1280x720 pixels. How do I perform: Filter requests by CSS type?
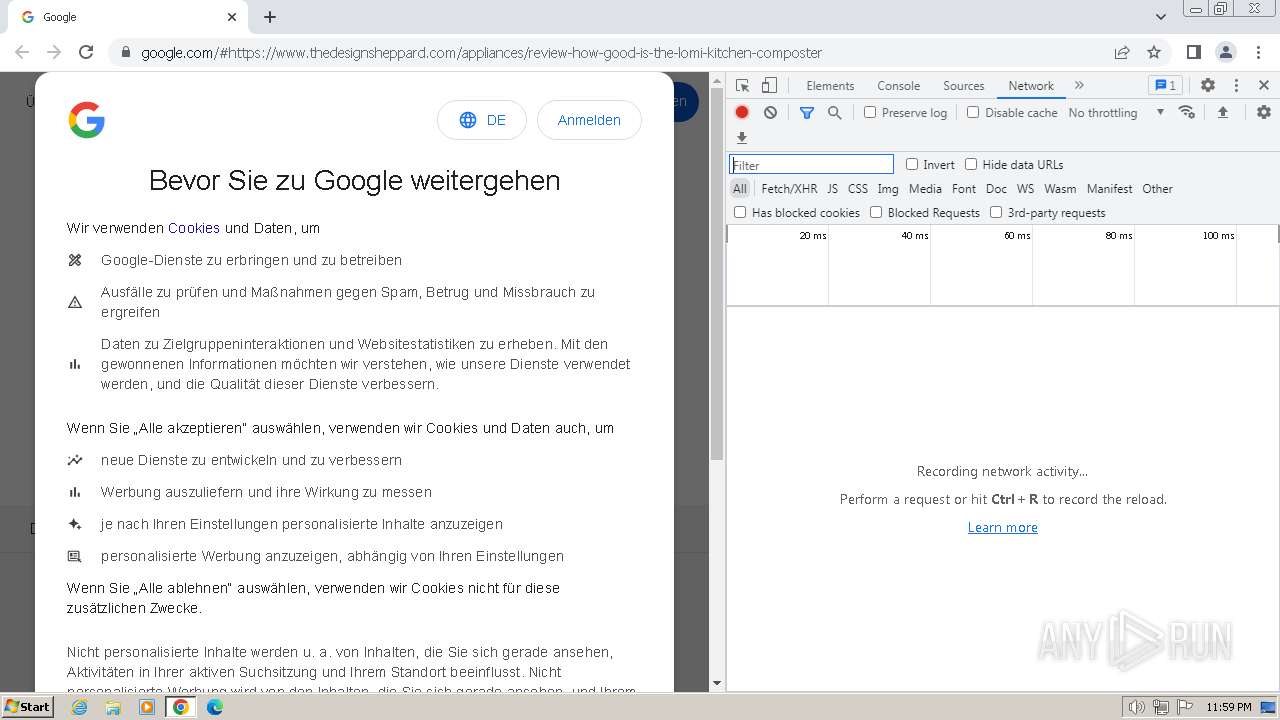tap(858, 189)
